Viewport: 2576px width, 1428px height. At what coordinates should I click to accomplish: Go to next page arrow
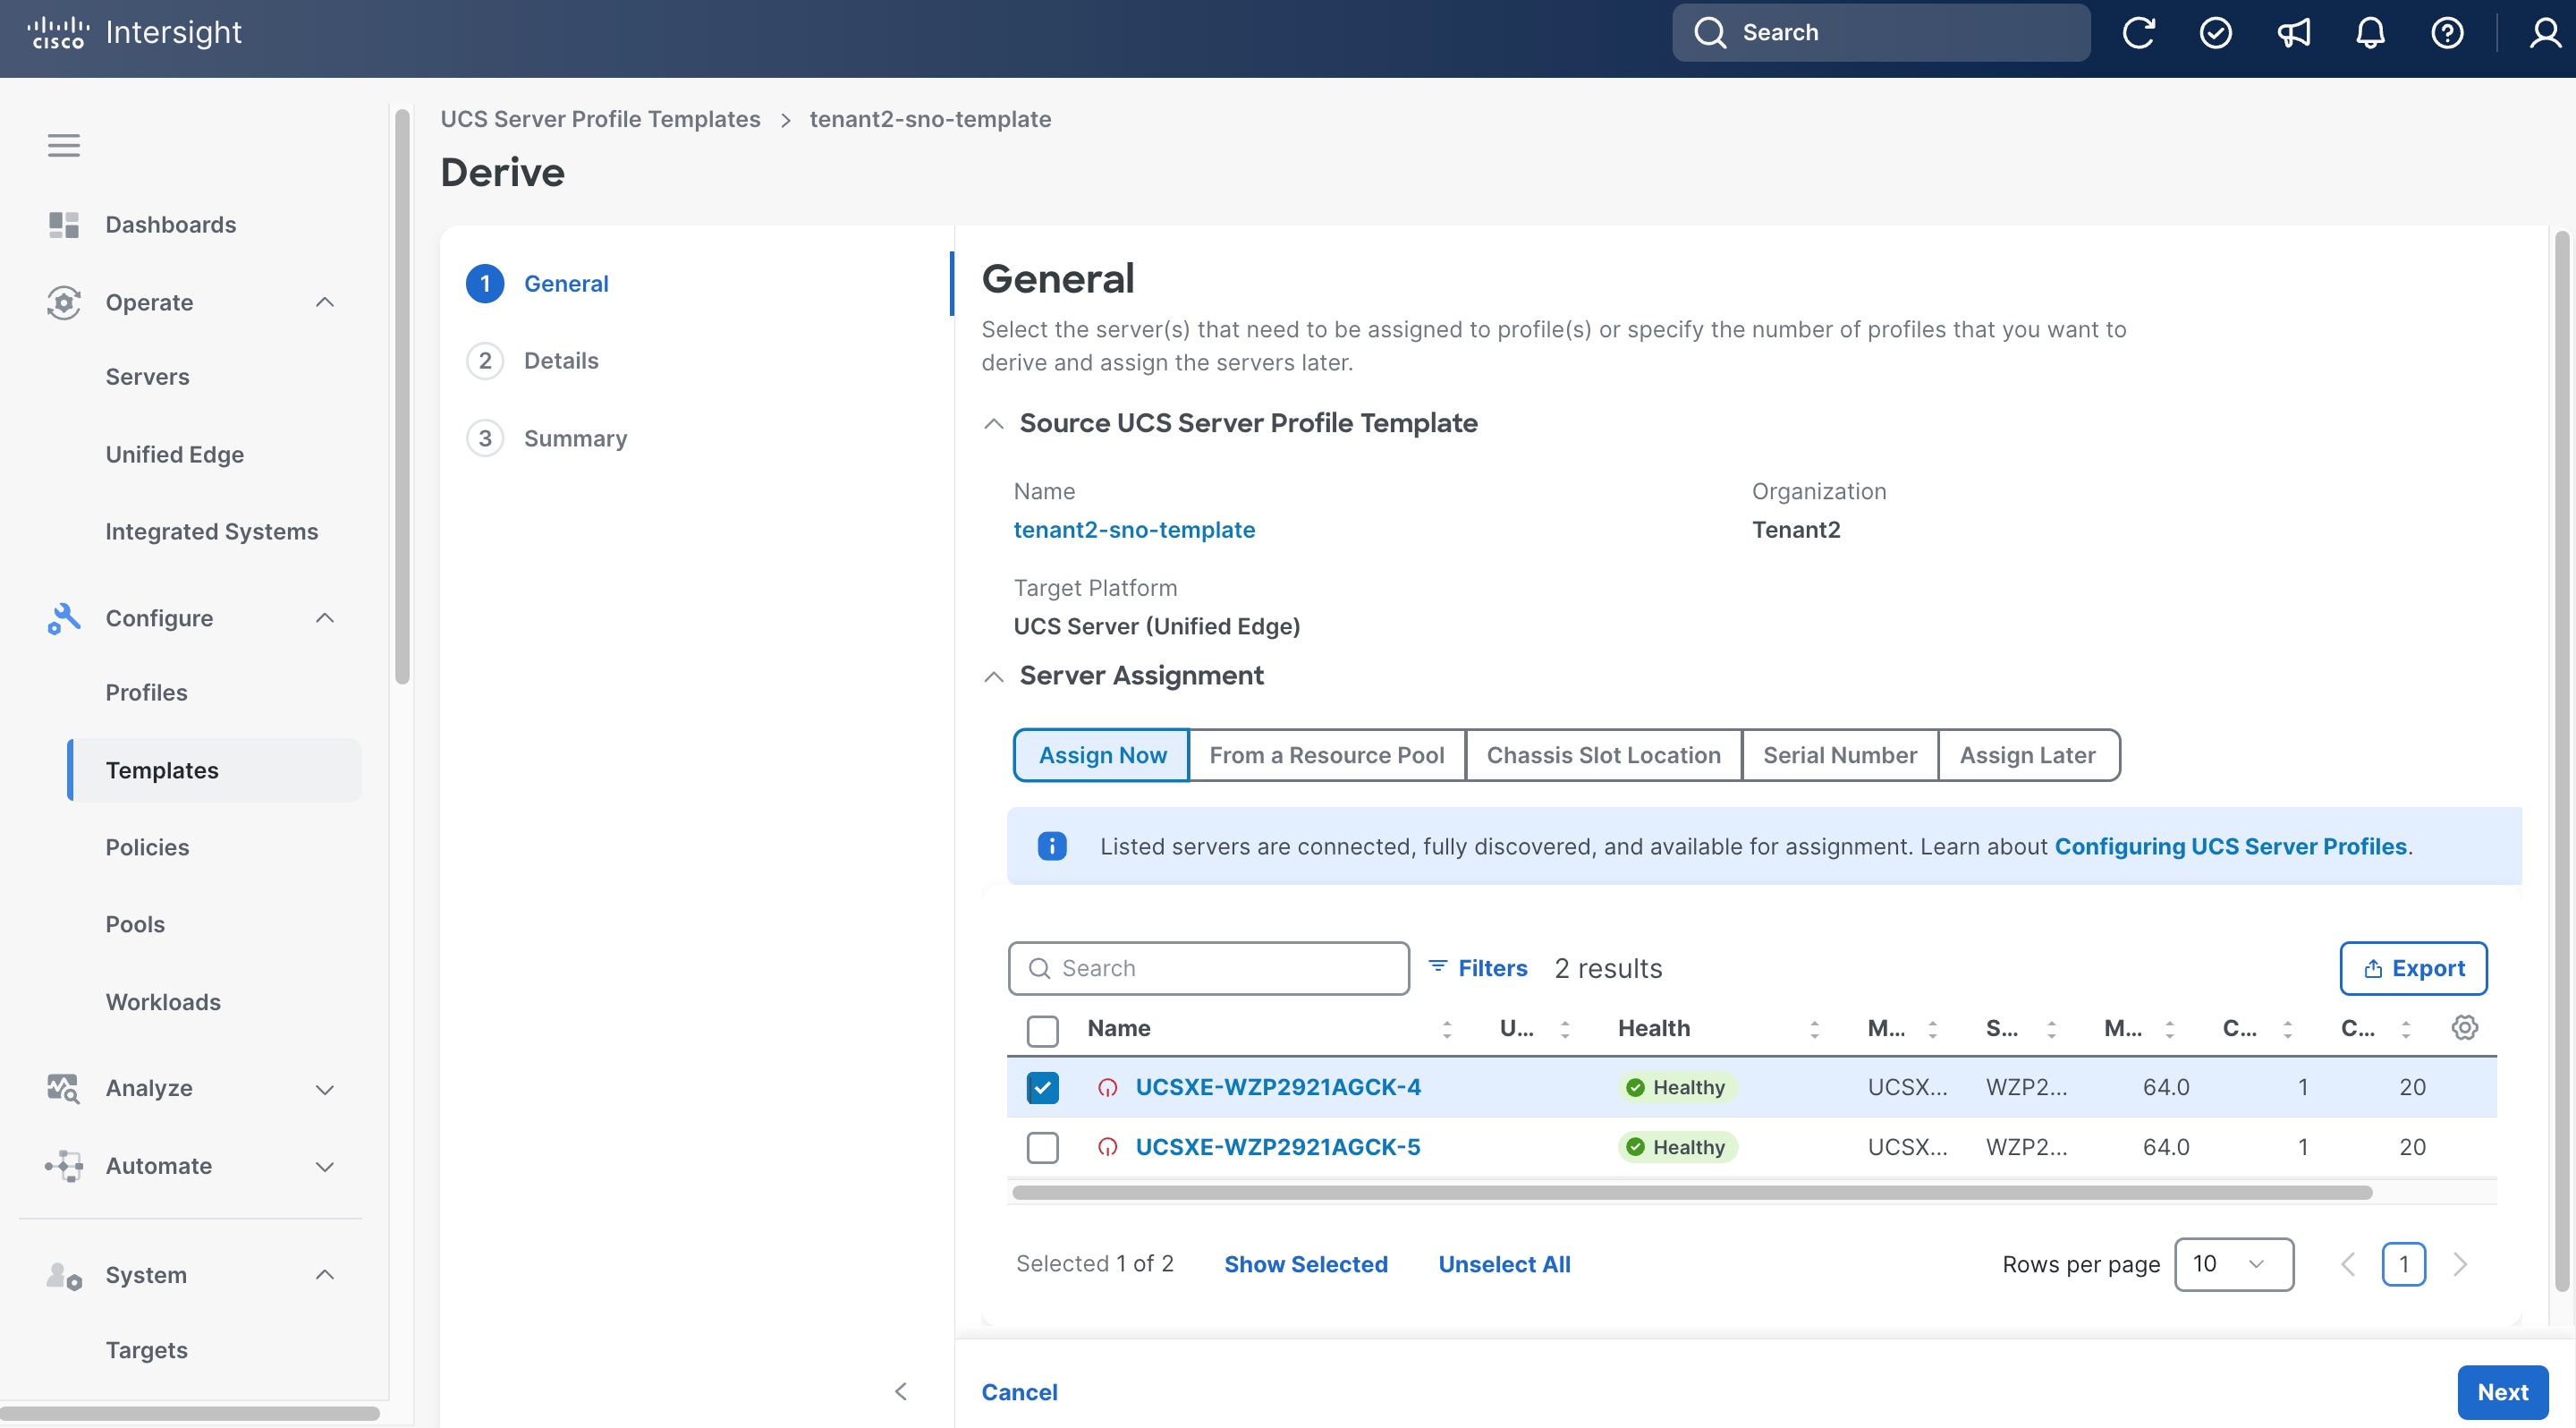point(2460,1264)
